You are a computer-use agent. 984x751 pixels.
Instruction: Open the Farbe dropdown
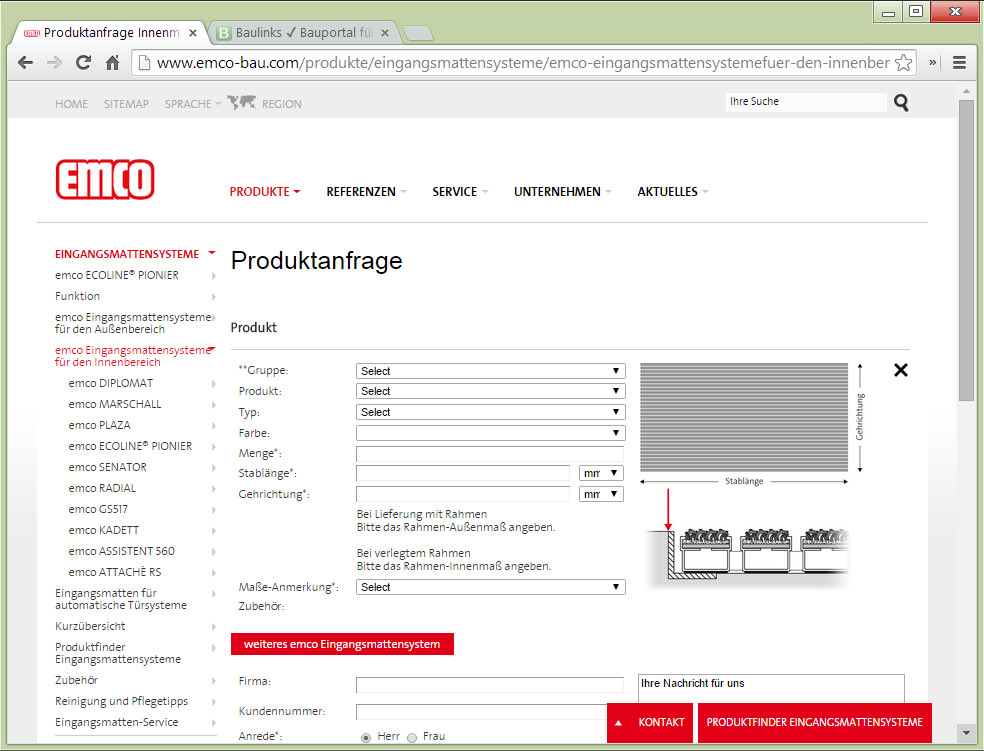(490, 433)
